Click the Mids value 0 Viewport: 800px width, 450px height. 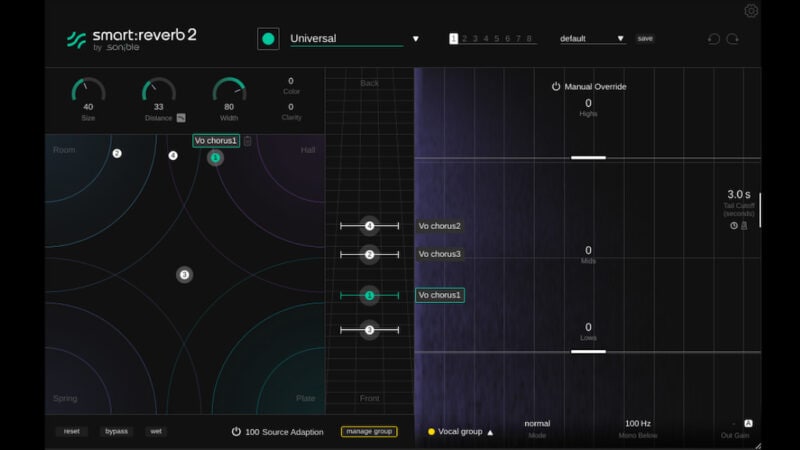(588, 251)
